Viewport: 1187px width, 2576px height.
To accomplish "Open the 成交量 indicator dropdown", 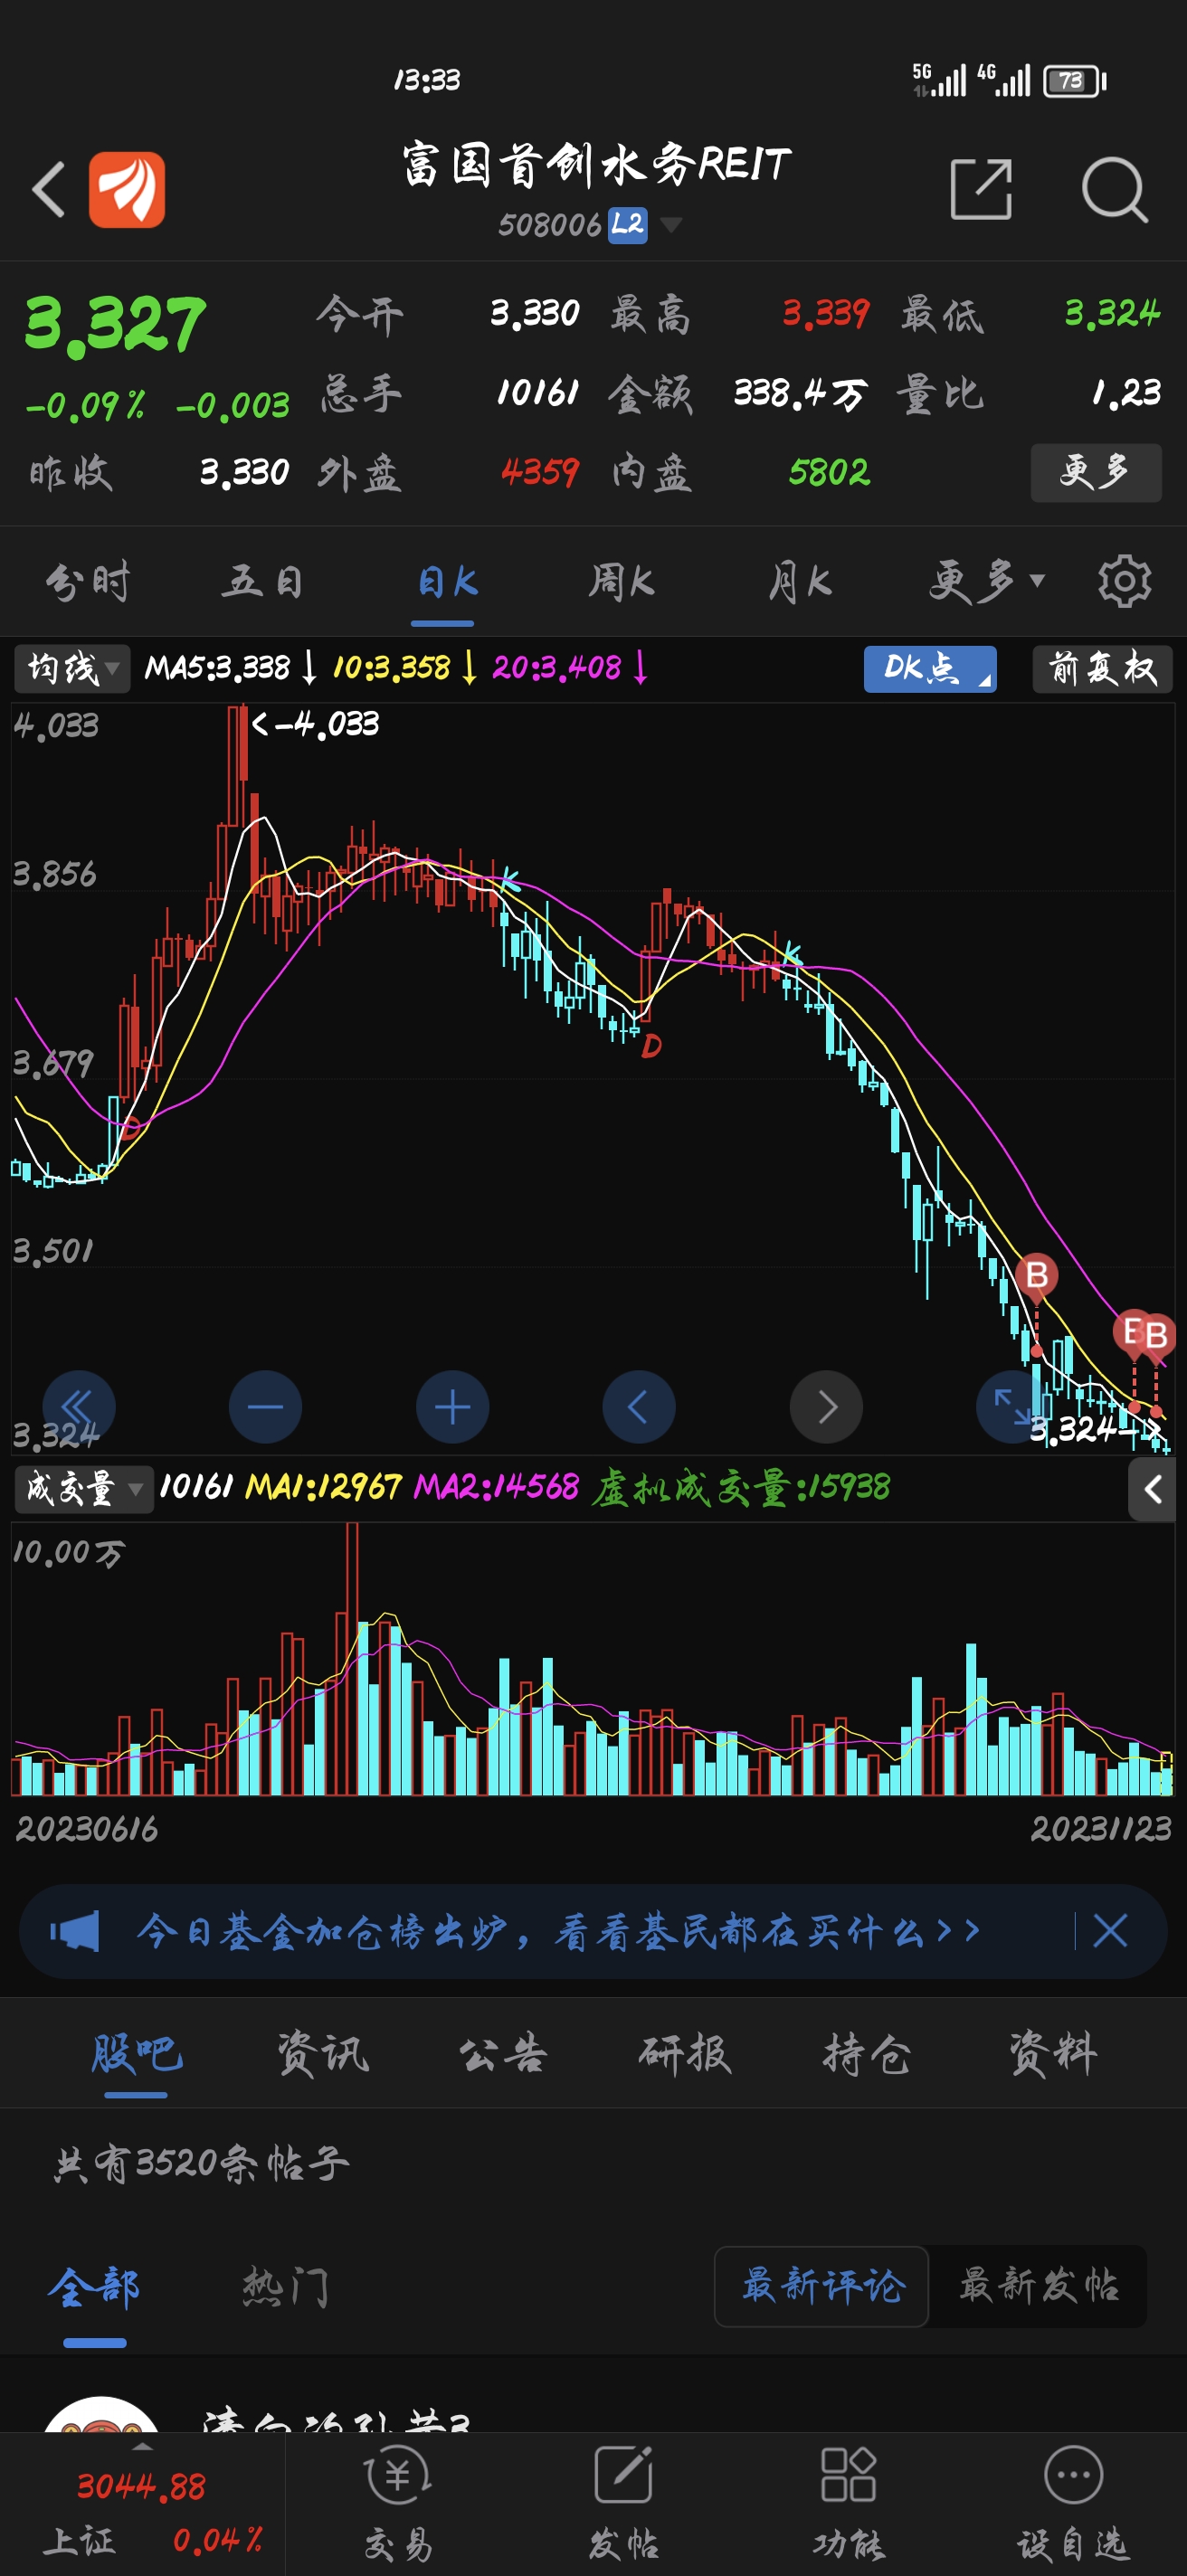I will pyautogui.click(x=84, y=1489).
